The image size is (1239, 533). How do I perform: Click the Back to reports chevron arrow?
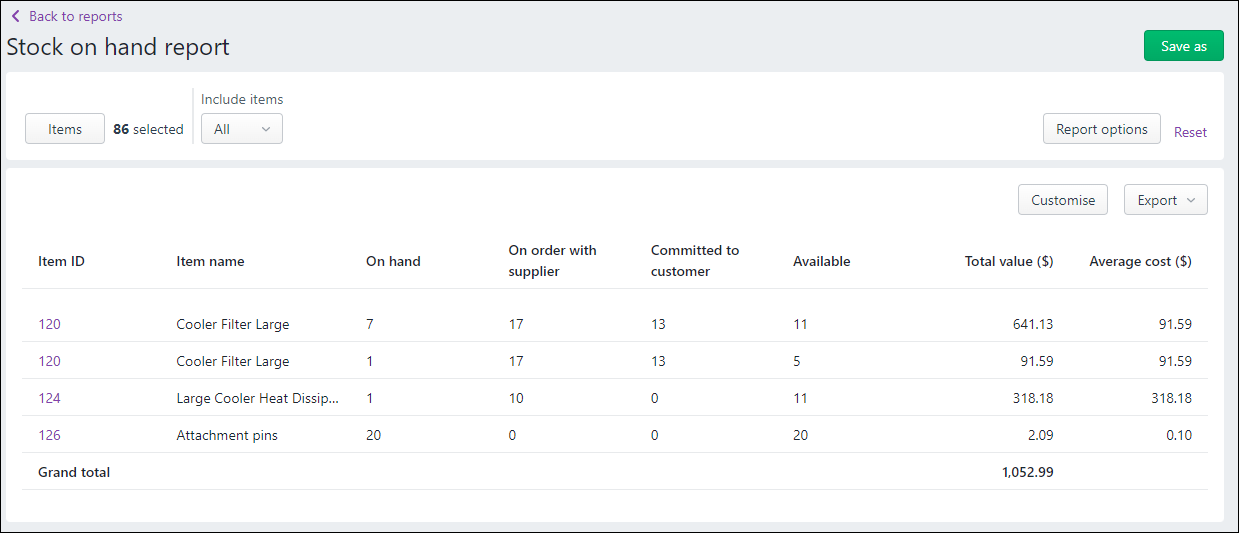point(16,17)
